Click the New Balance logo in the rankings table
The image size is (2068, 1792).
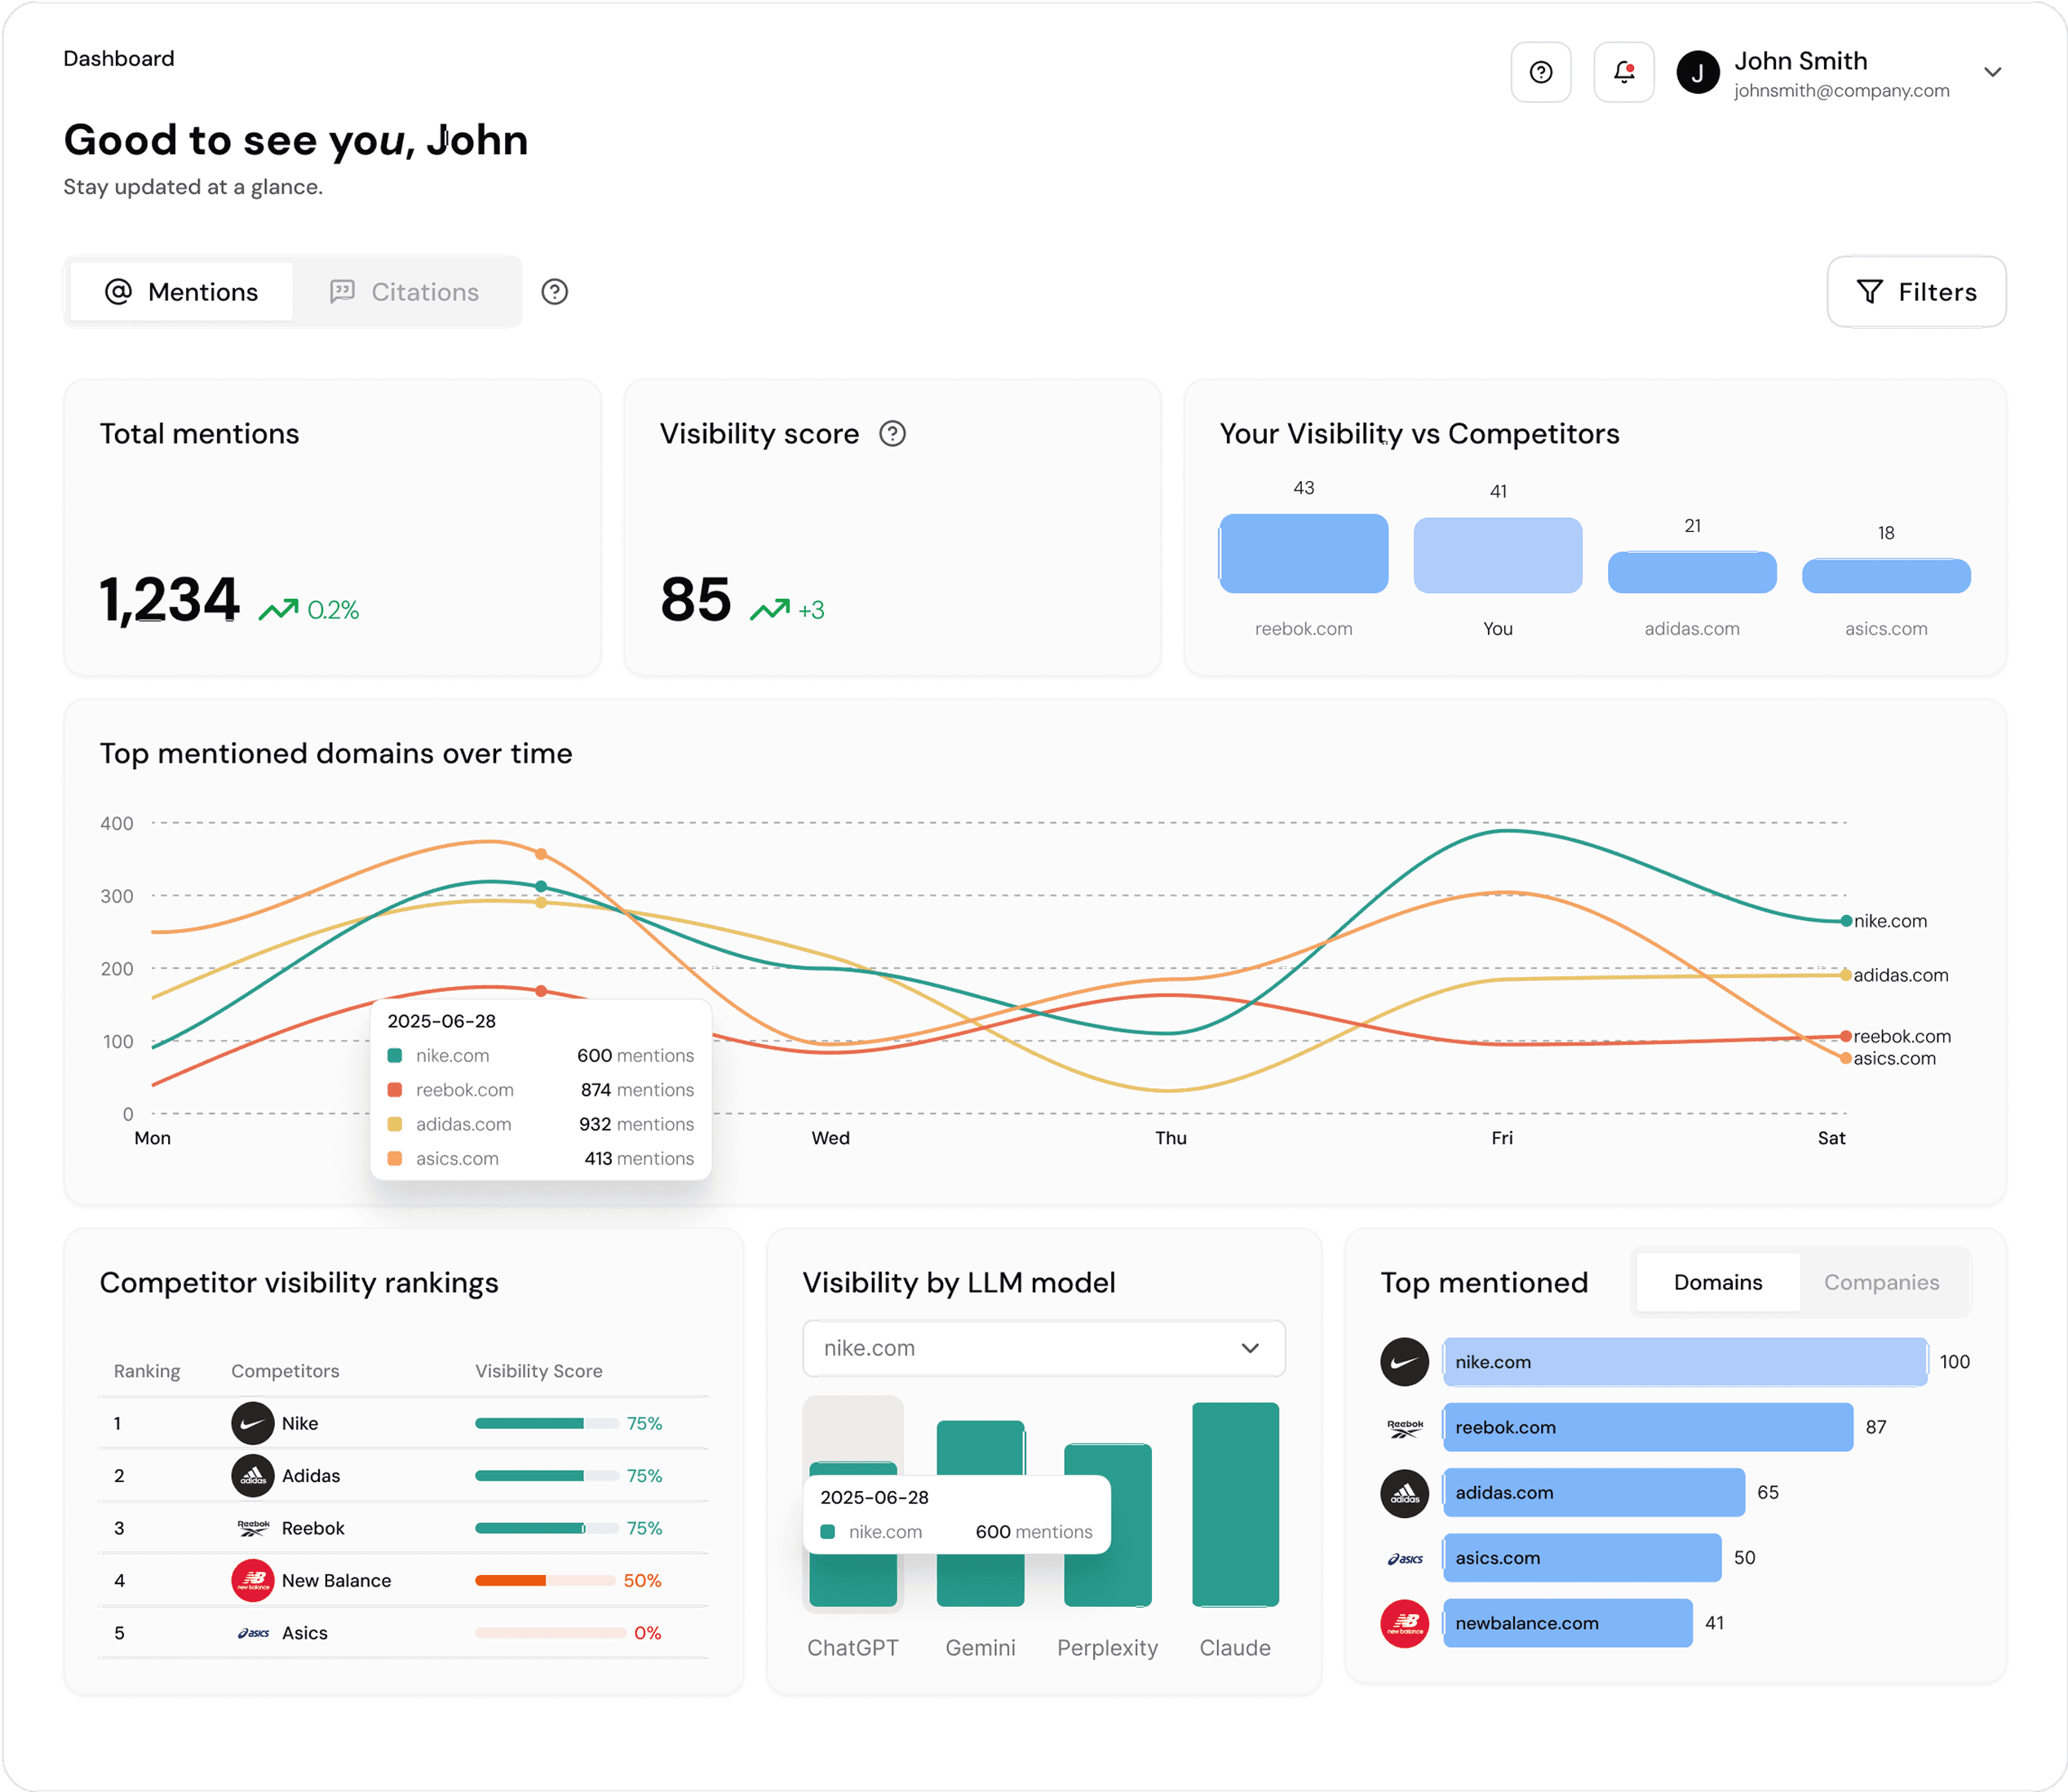pos(253,1581)
